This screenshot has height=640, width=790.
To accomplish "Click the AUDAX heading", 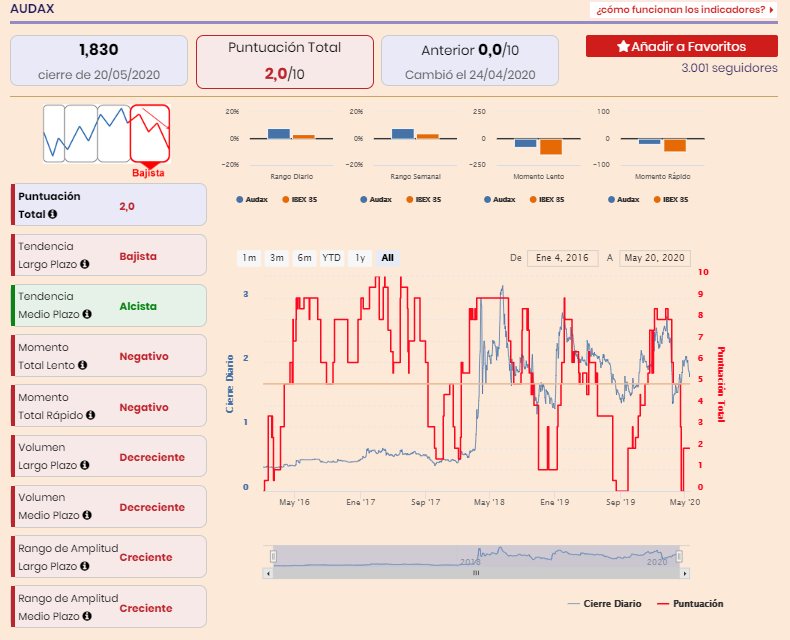I will (32, 9).
